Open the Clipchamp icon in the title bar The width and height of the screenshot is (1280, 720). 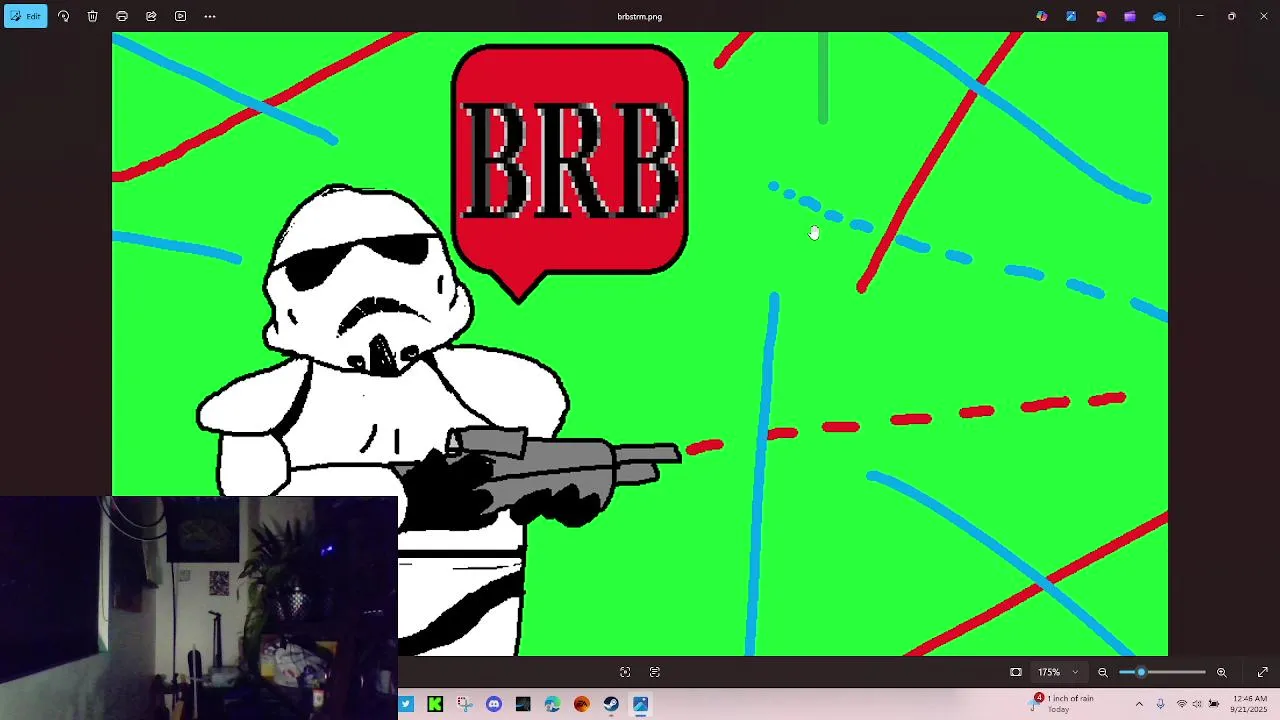1101,16
